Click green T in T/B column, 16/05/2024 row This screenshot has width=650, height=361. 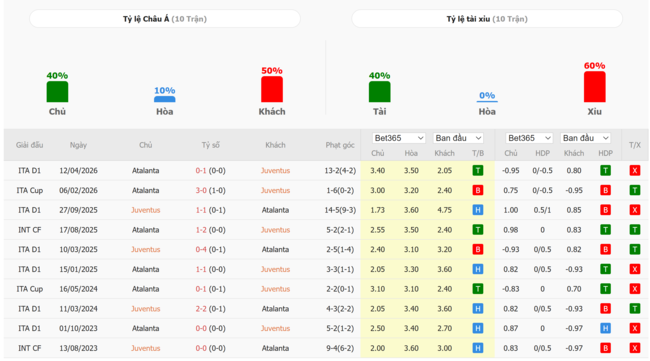pyautogui.click(x=478, y=288)
